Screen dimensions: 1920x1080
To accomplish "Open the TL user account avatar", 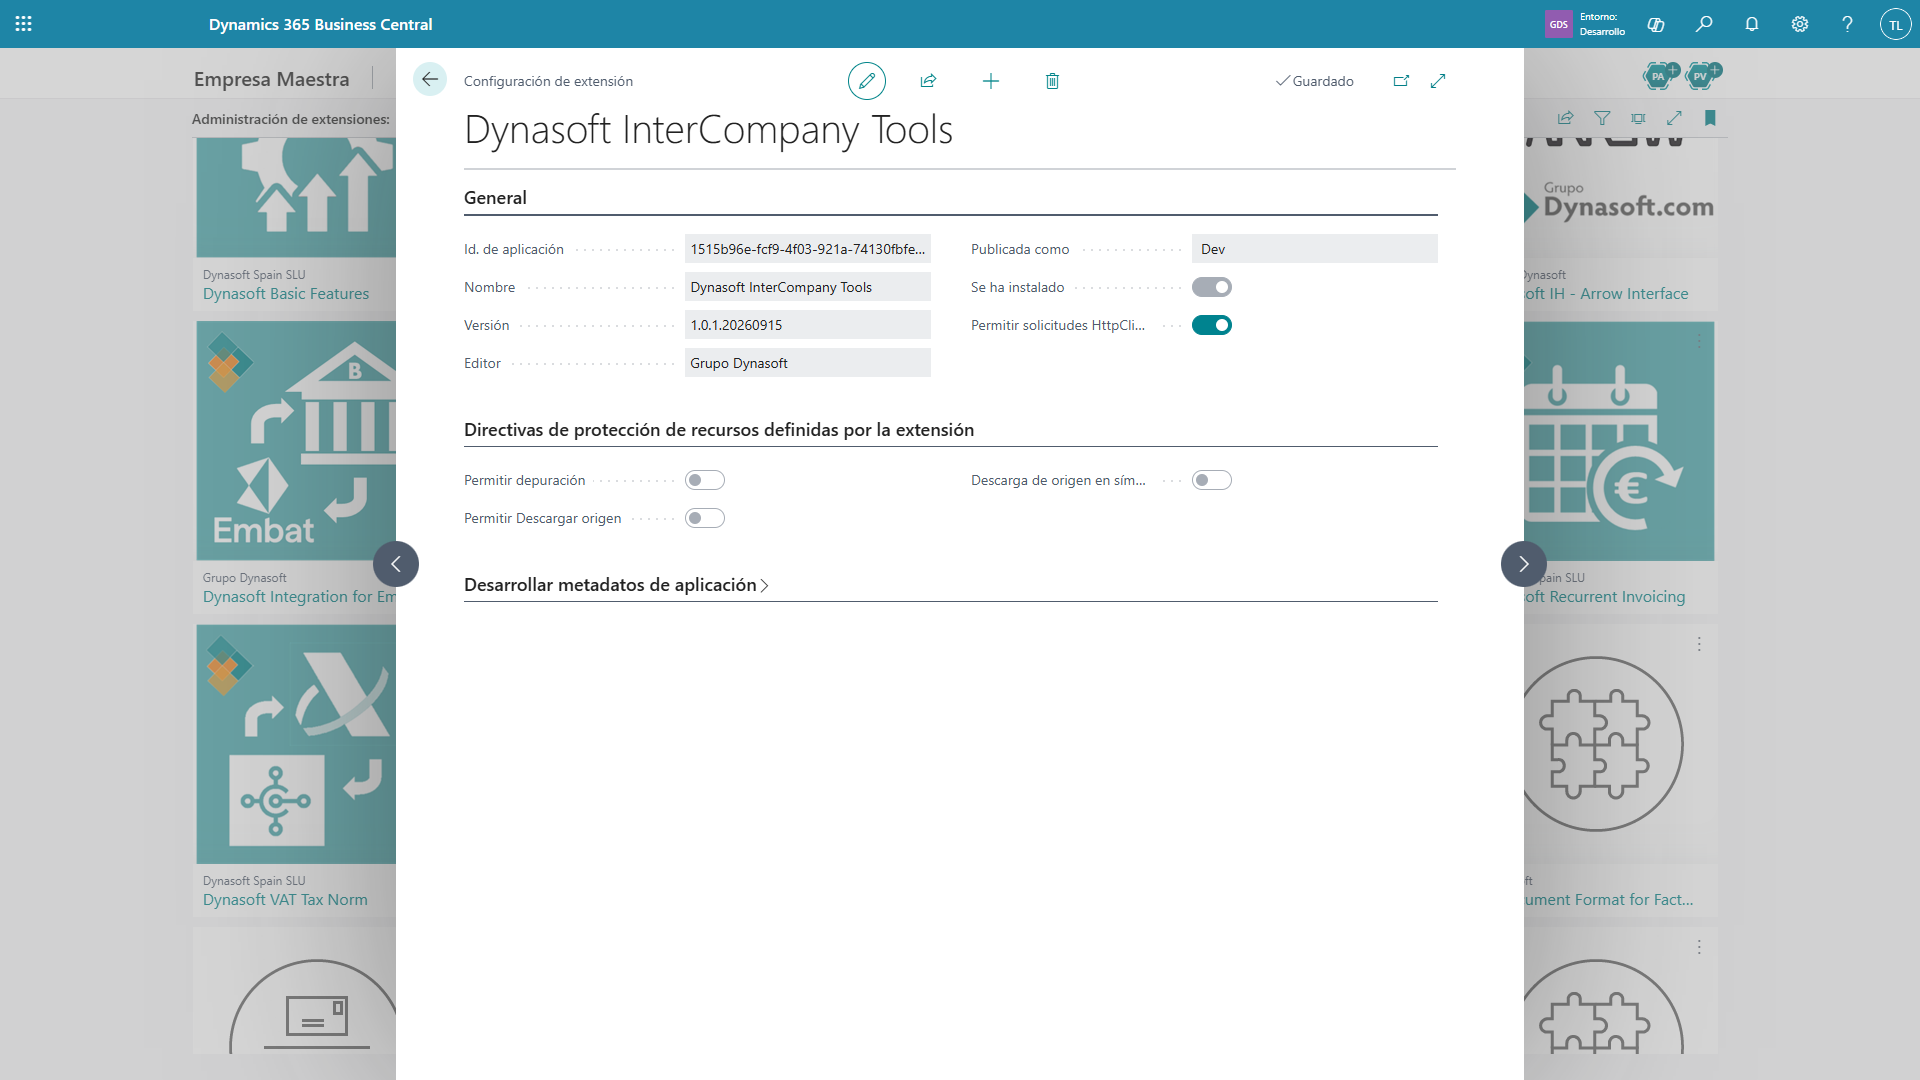I will [x=1895, y=24].
